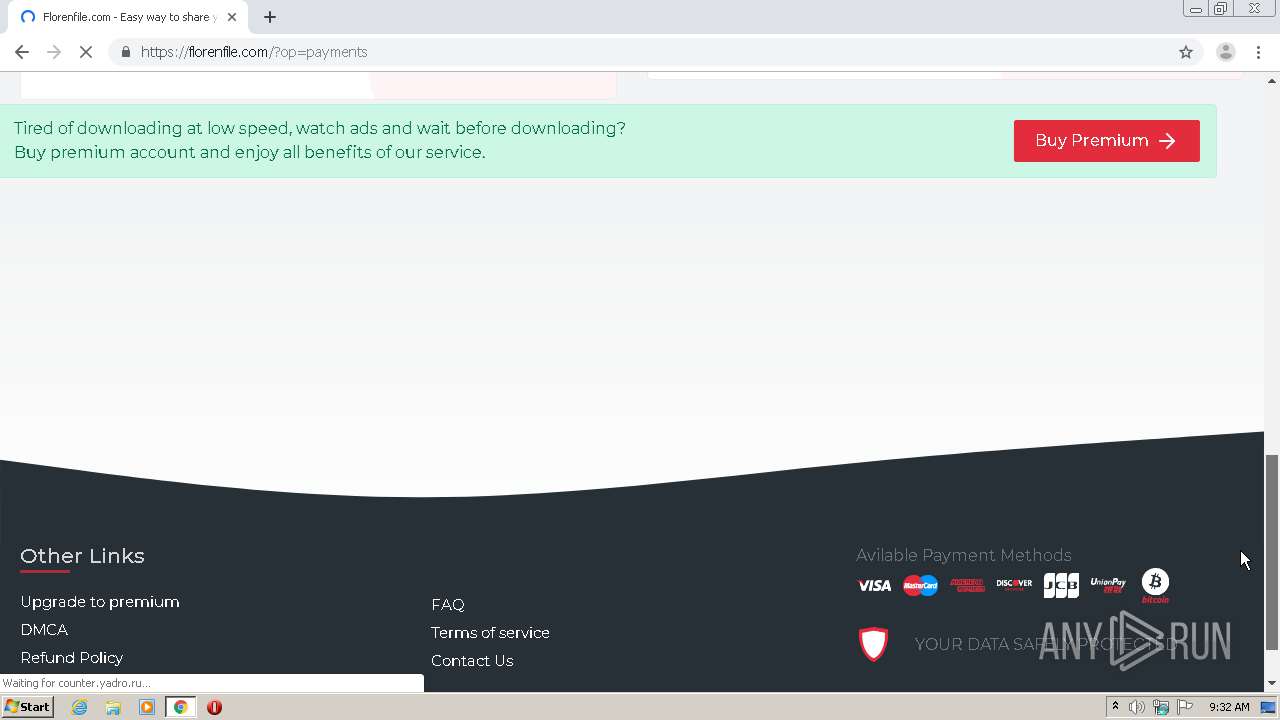Close the Florenfile.com tab
This screenshot has width=1280, height=720.
coord(232,17)
